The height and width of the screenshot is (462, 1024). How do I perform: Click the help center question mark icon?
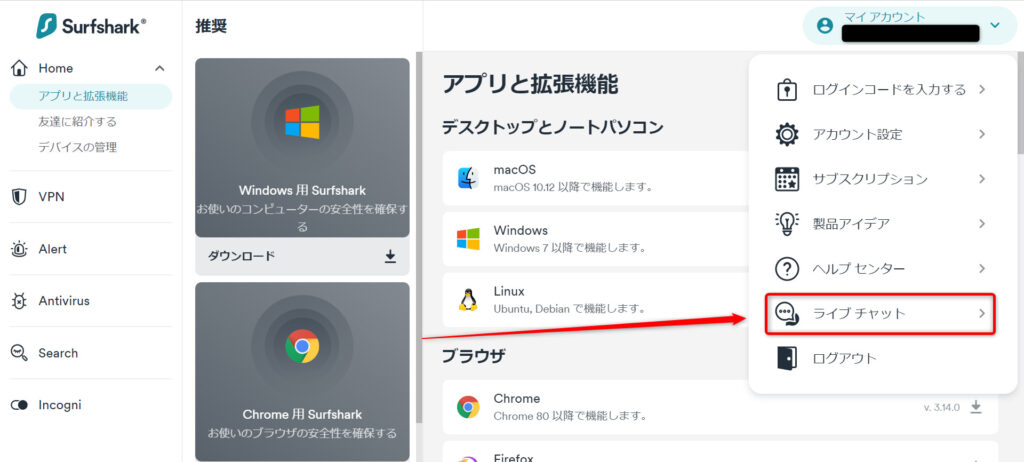[787, 269]
